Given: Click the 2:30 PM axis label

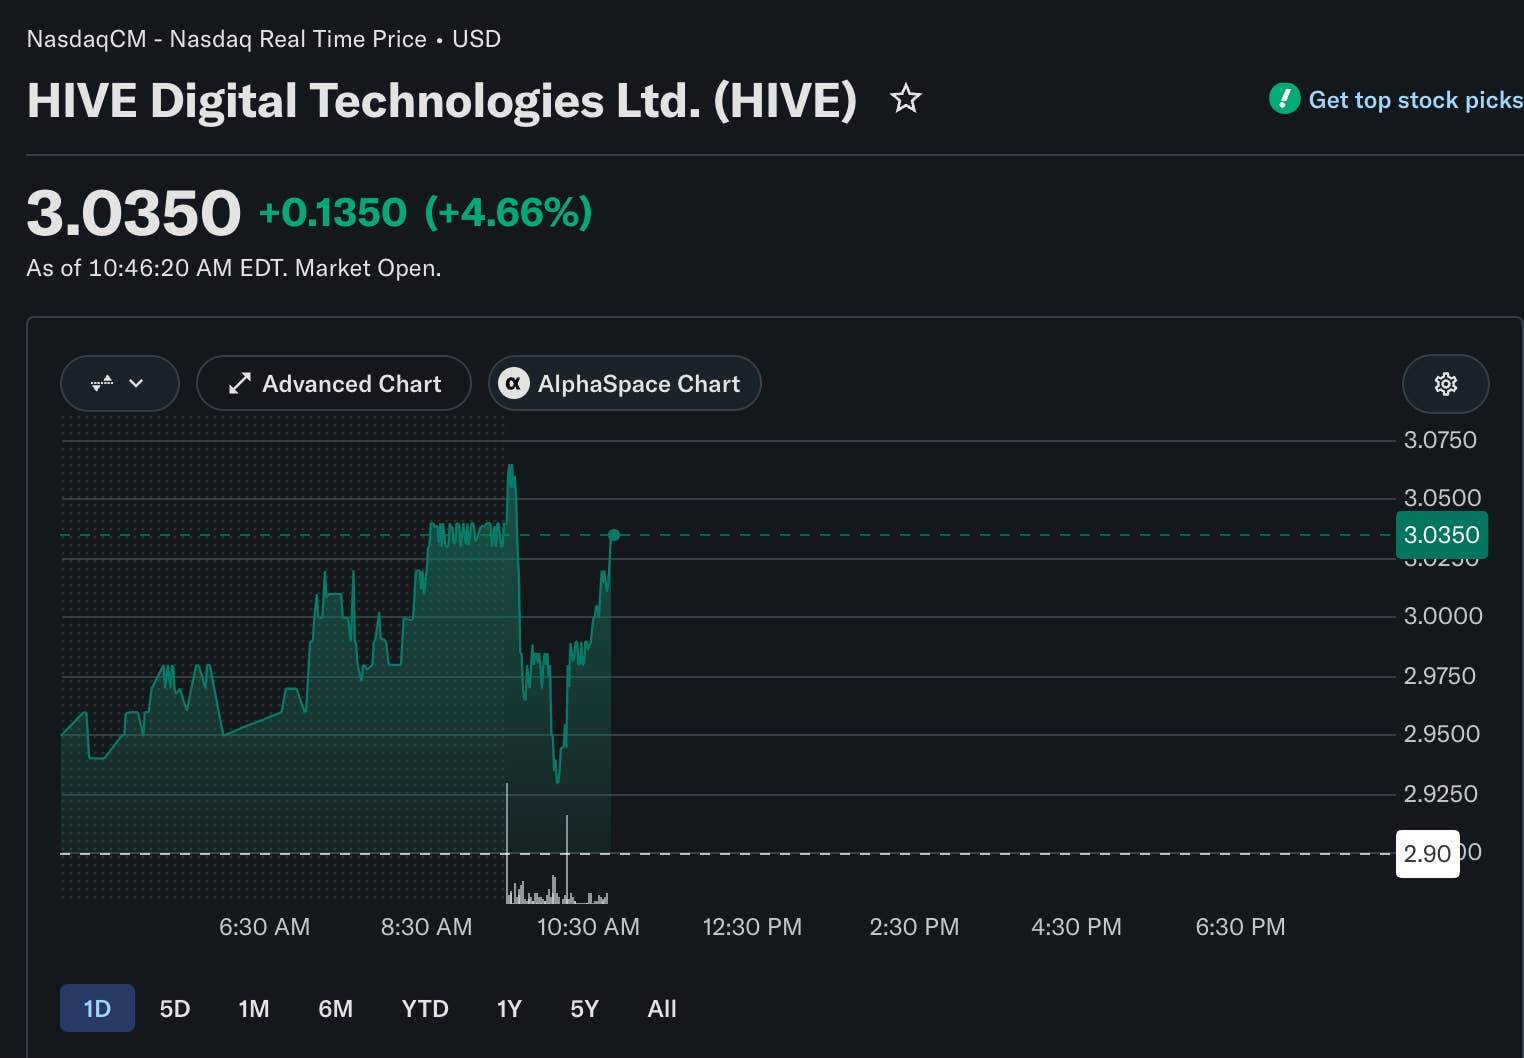Looking at the screenshot, I should [x=914, y=927].
